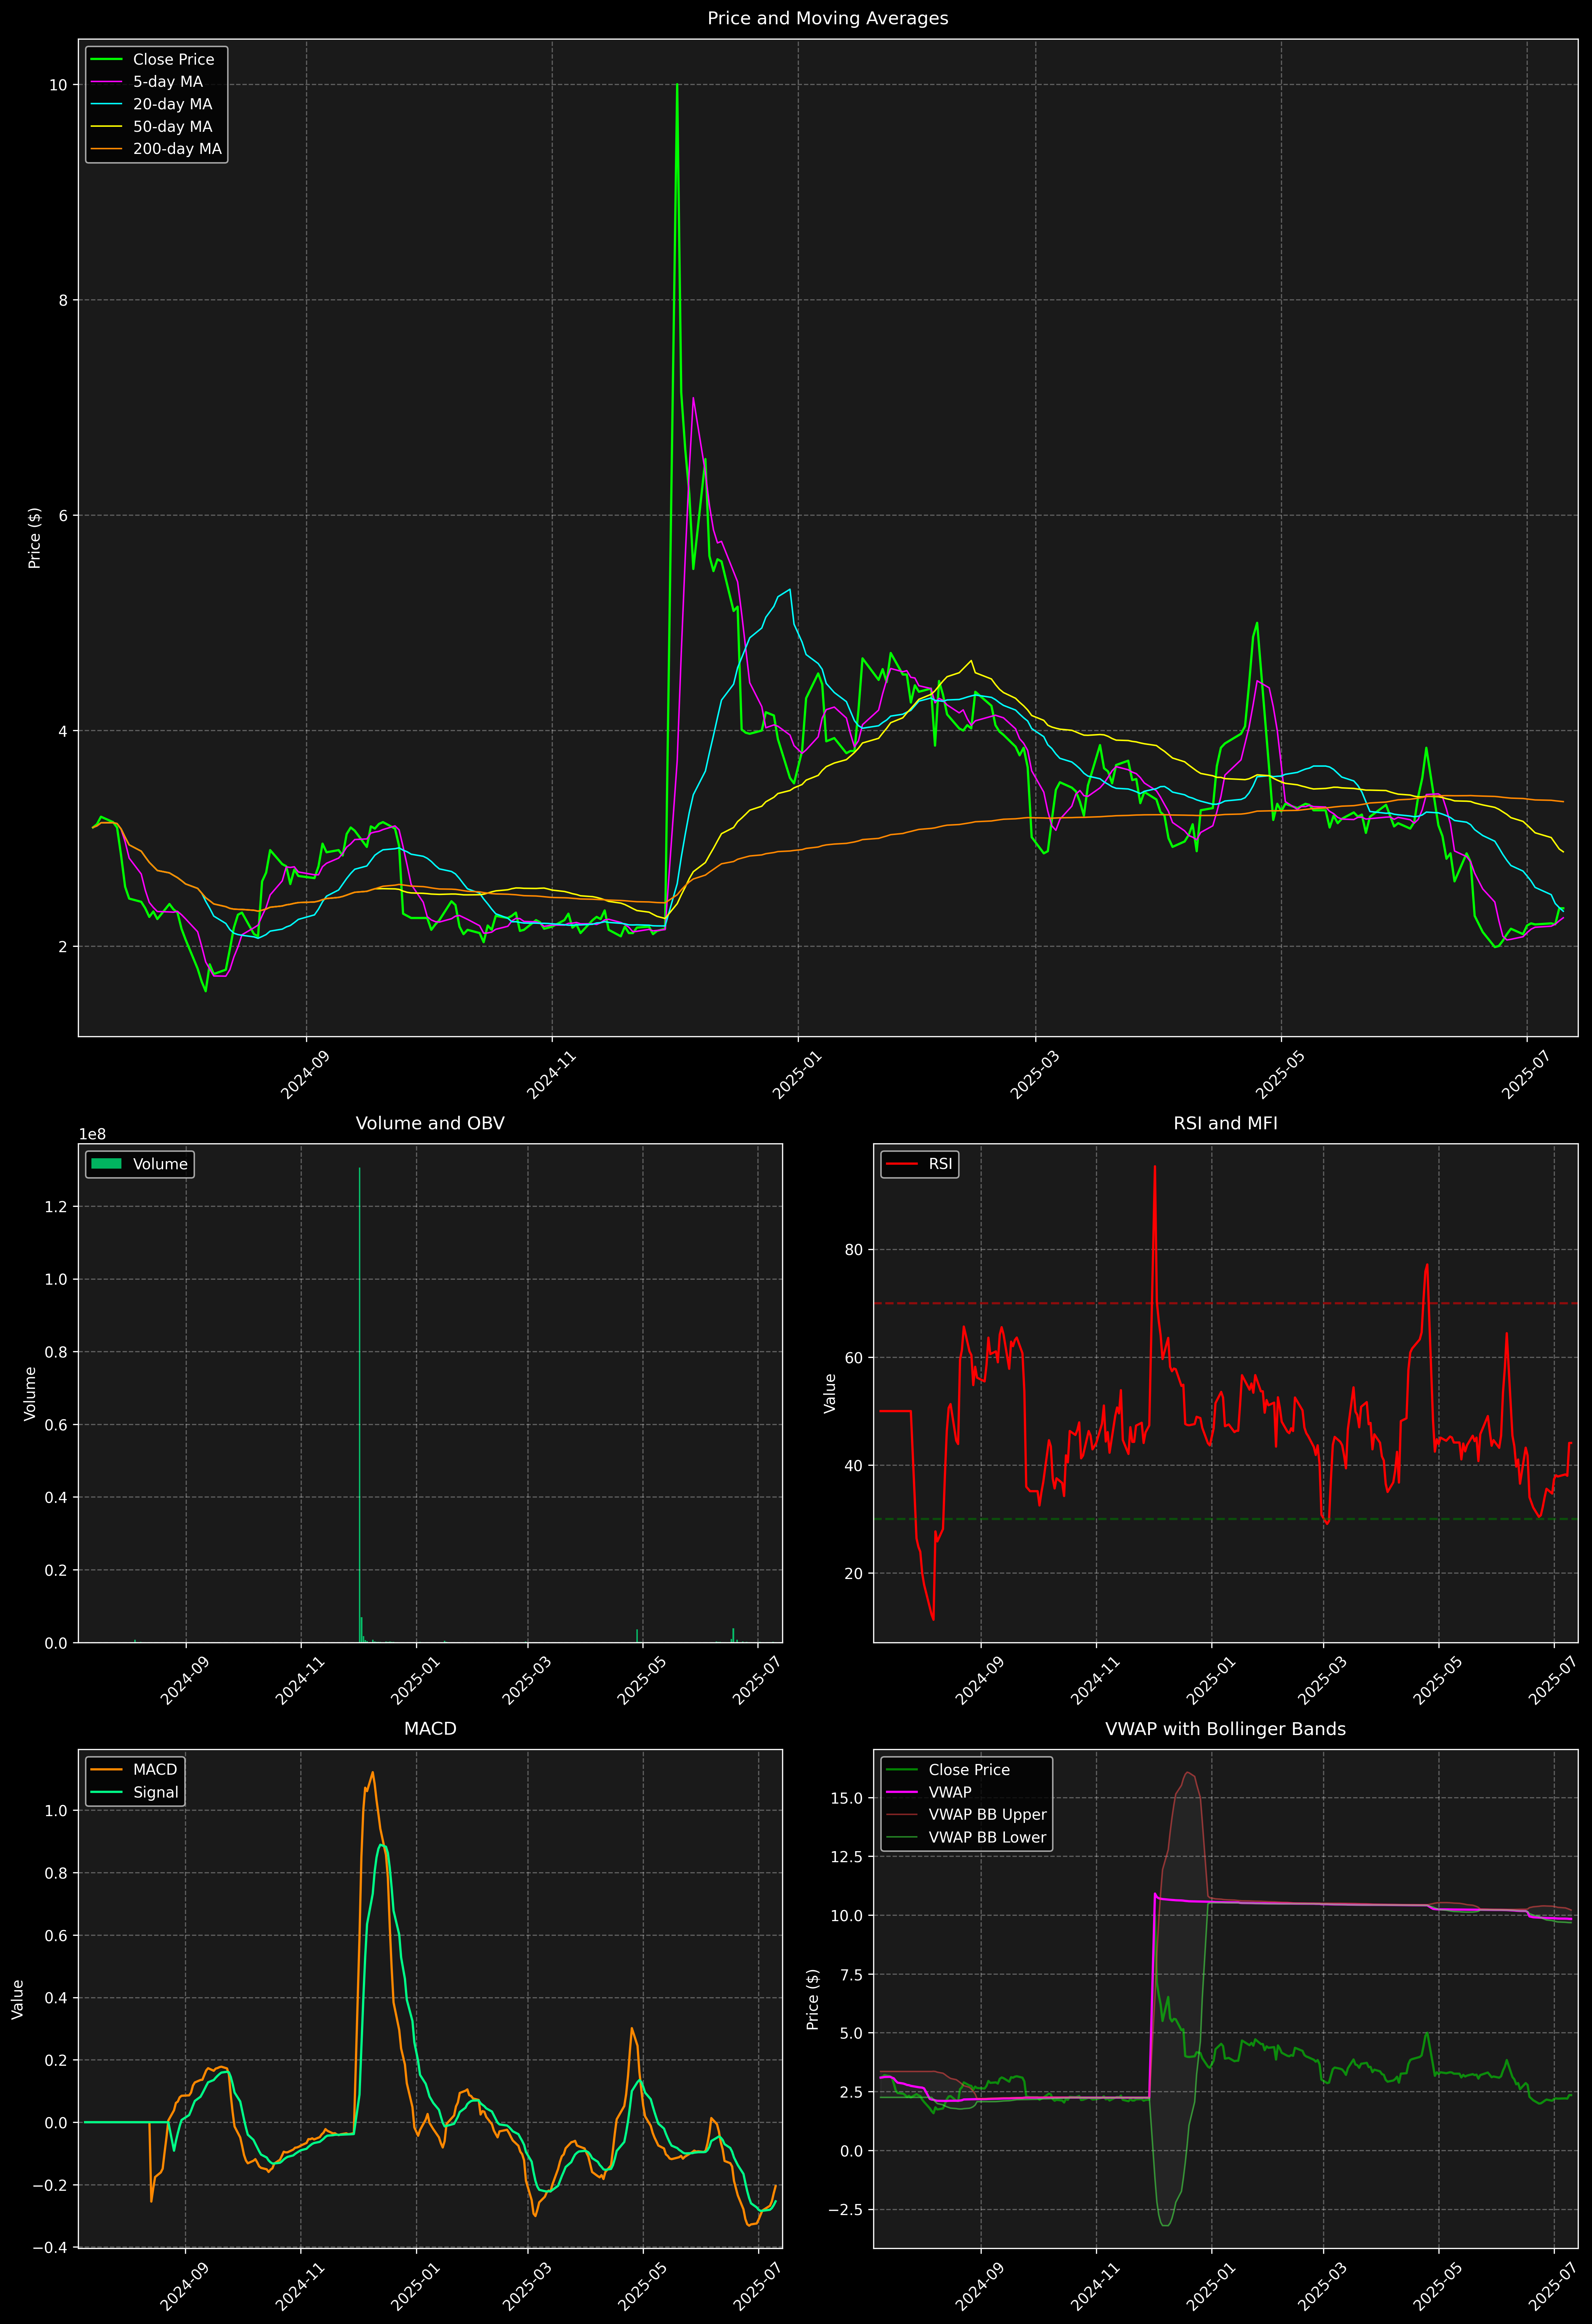Click the vertical 'Volume' y-axis label
Image resolution: width=1592 pixels, height=2324 pixels.
coord(30,1393)
